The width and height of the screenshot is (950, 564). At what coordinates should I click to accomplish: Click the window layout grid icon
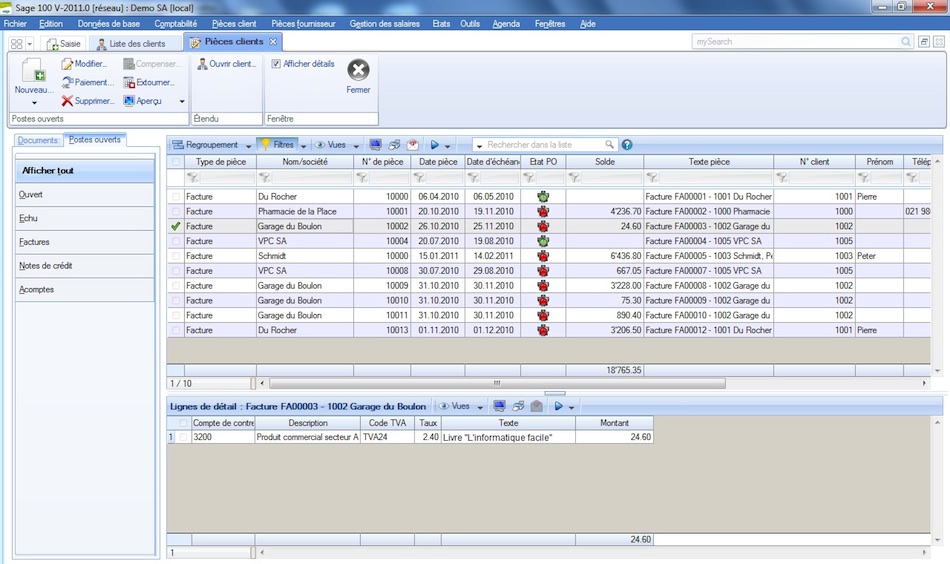pos(16,44)
